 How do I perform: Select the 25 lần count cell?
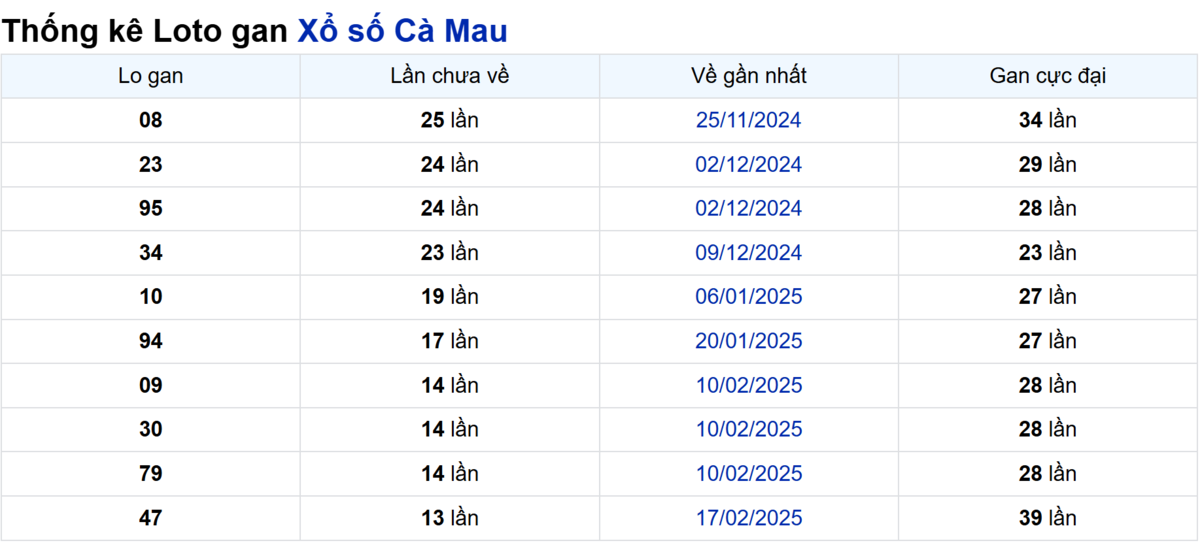[x=450, y=120]
